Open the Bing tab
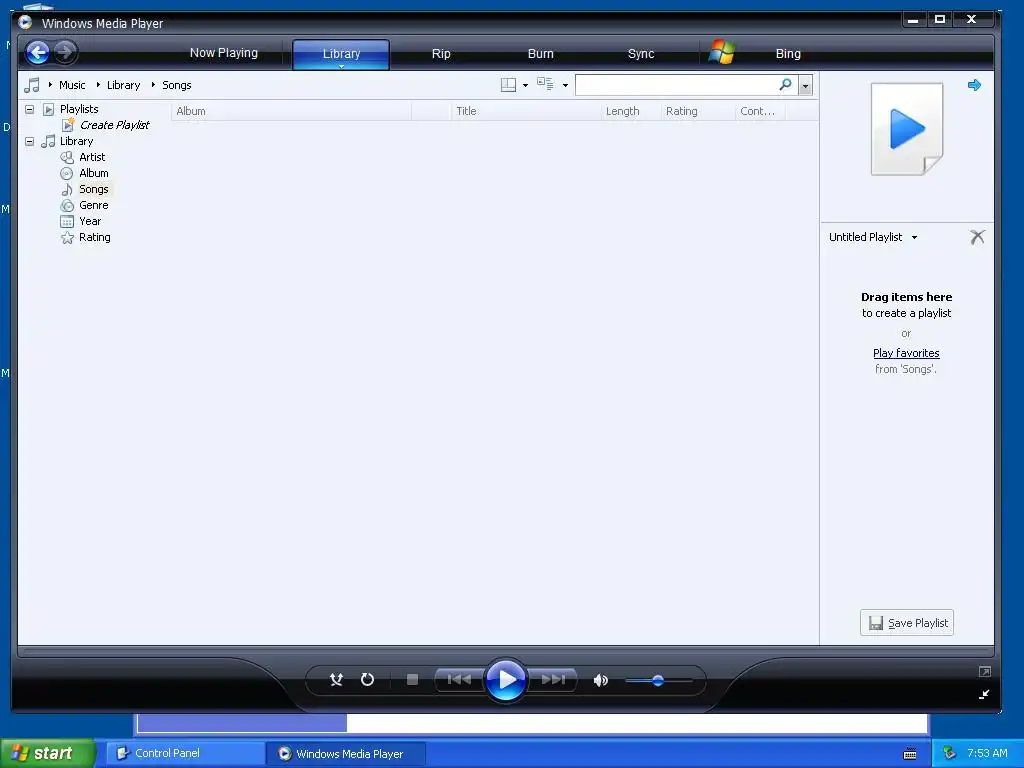 click(x=788, y=54)
